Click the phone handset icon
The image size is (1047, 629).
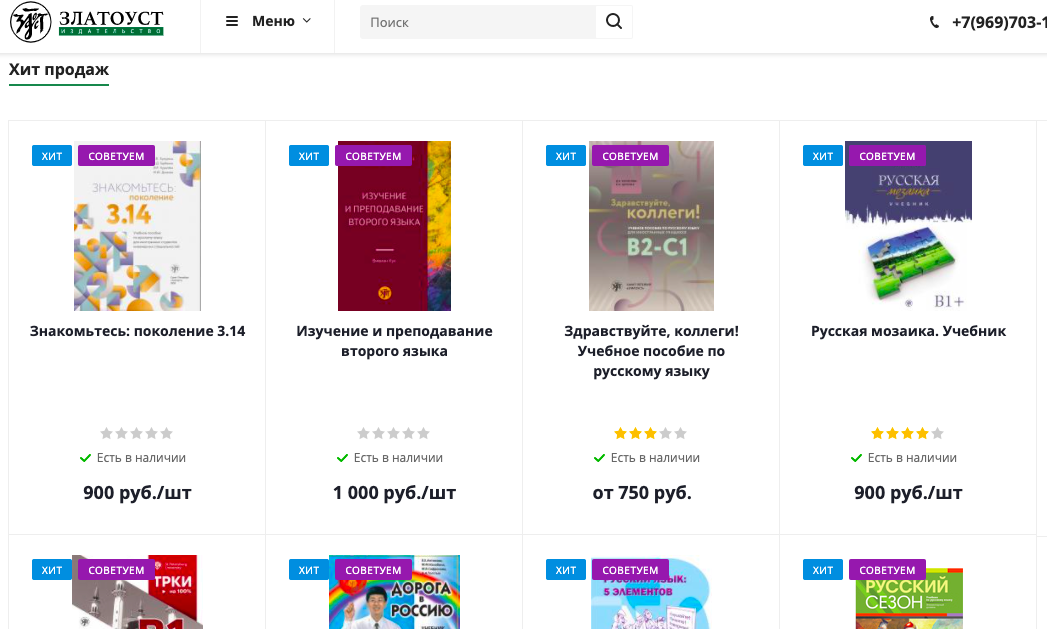point(935,22)
